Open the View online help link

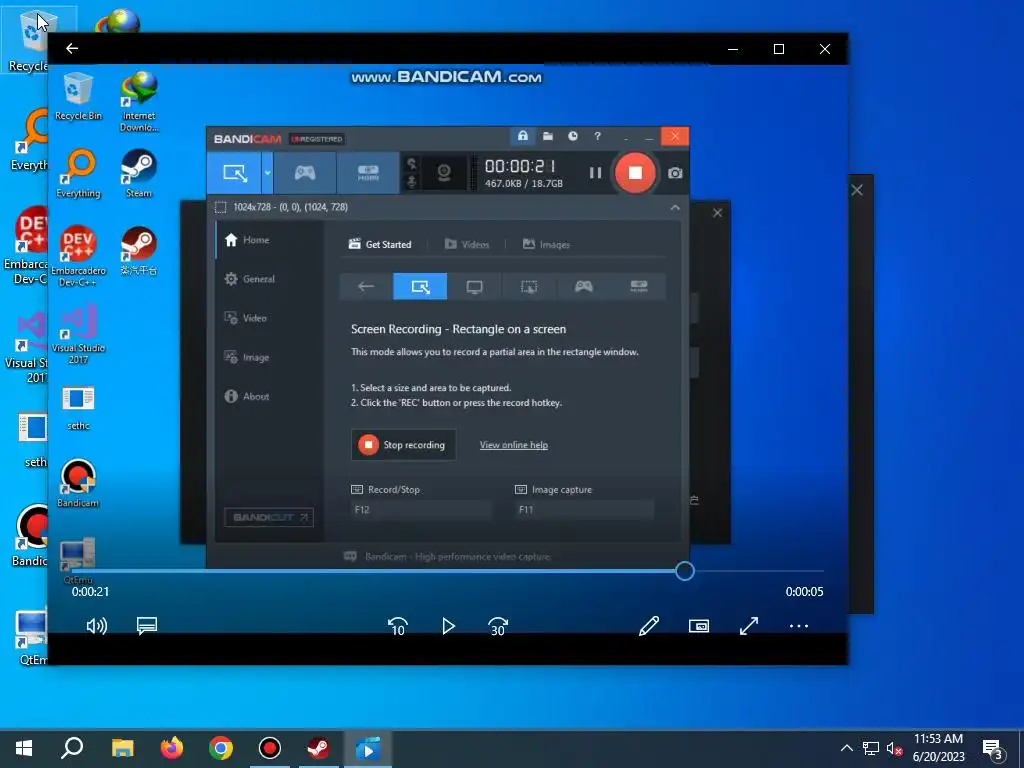(x=514, y=445)
